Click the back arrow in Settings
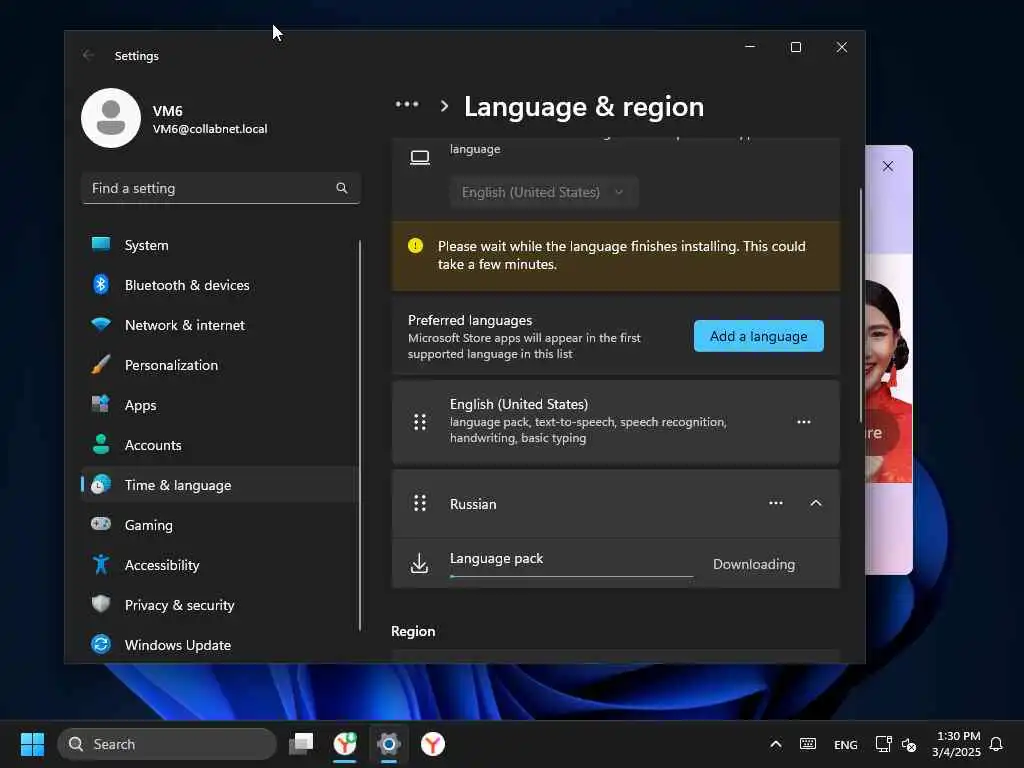This screenshot has width=1024, height=768. point(88,56)
